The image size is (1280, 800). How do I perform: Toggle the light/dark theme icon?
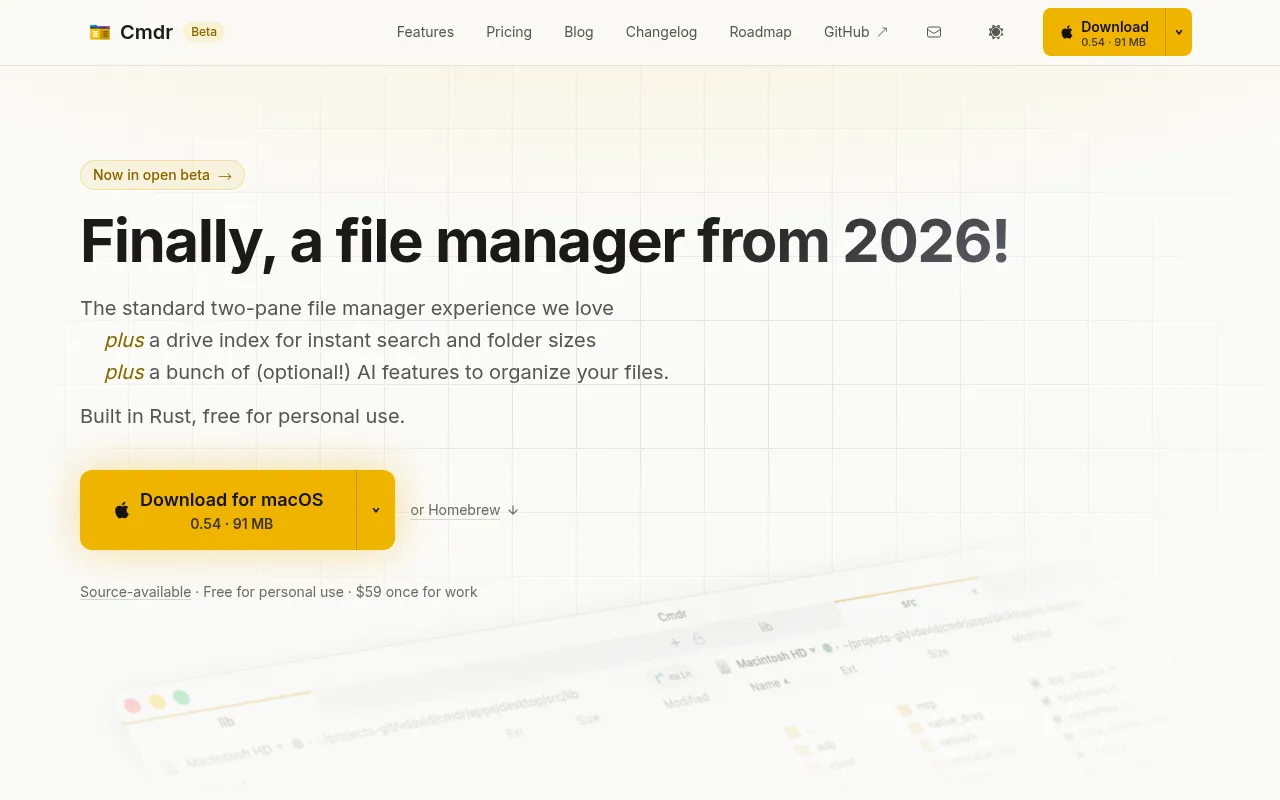(996, 32)
